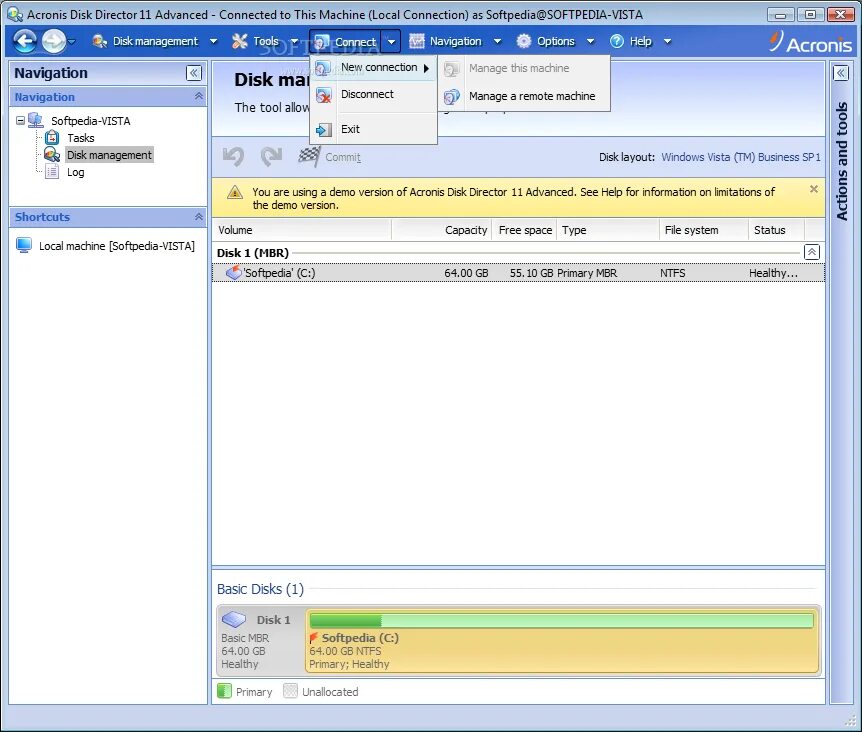Expand the Actions and tools side panel

[x=841, y=73]
